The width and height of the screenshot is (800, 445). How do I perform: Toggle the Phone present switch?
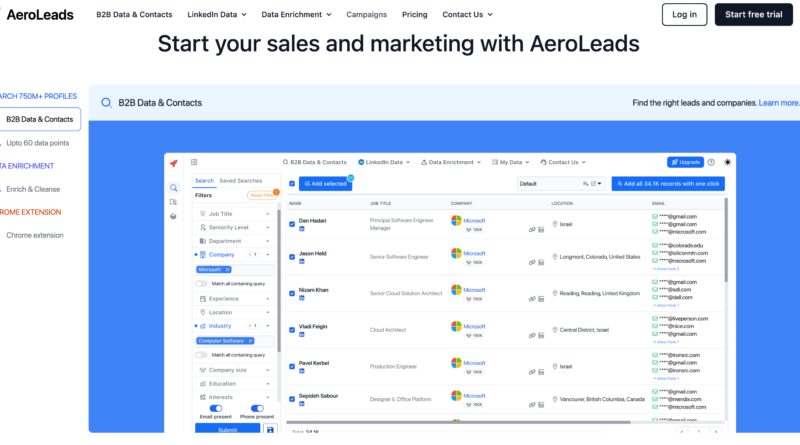click(x=257, y=408)
